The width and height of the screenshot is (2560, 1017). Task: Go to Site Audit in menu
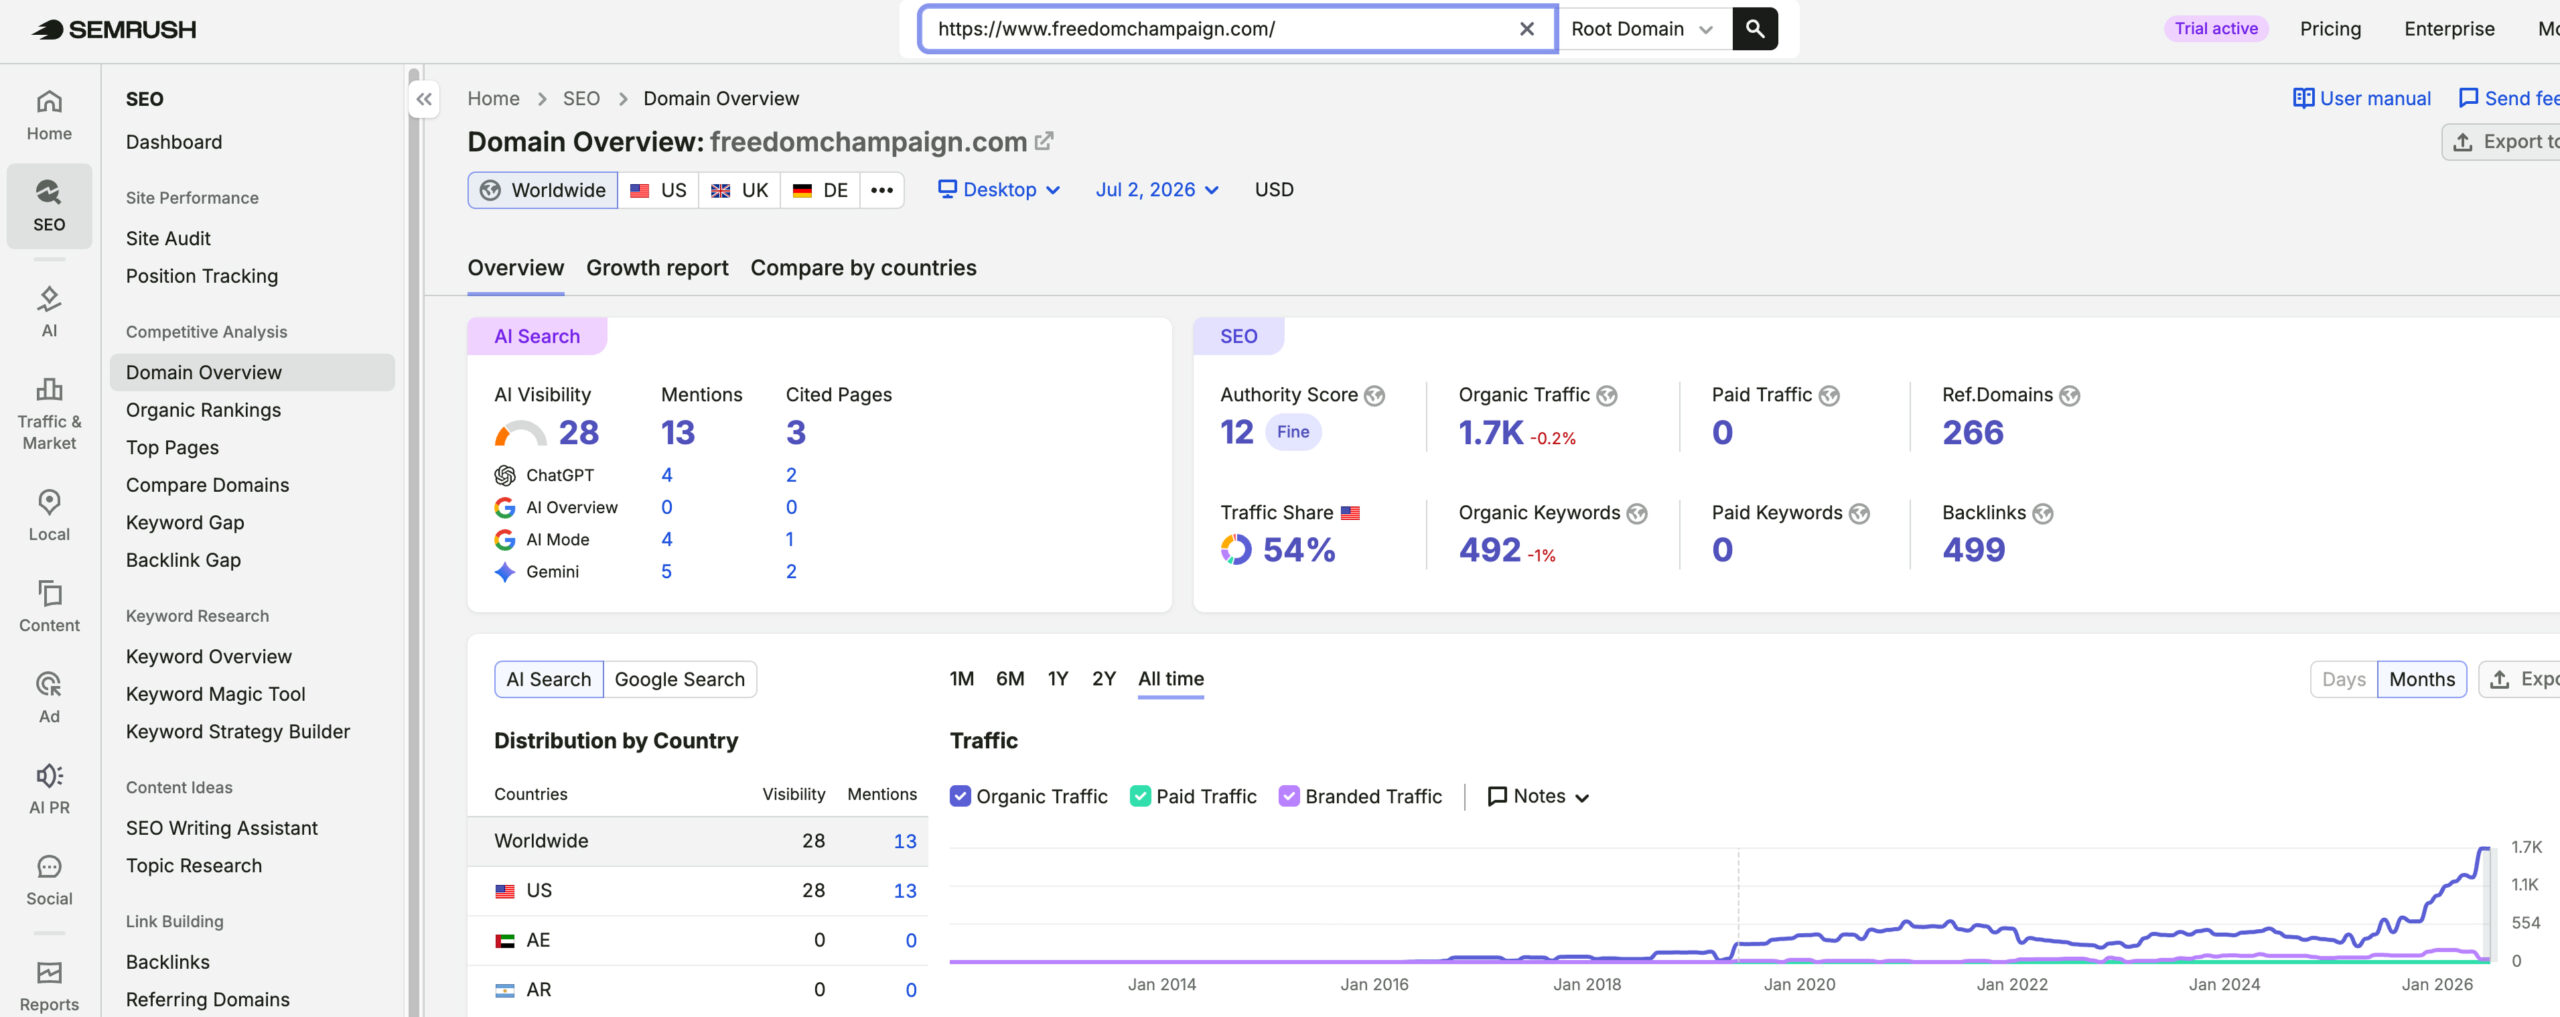[x=168, y=238]
